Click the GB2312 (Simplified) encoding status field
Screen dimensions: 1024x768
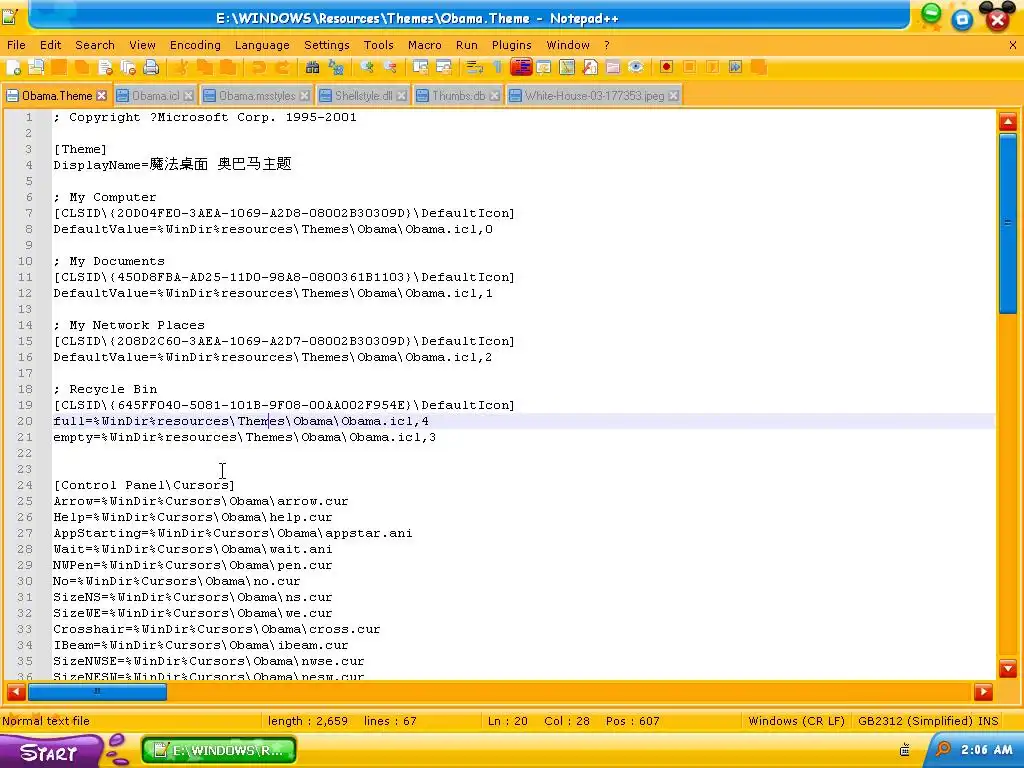coord(916,721)
